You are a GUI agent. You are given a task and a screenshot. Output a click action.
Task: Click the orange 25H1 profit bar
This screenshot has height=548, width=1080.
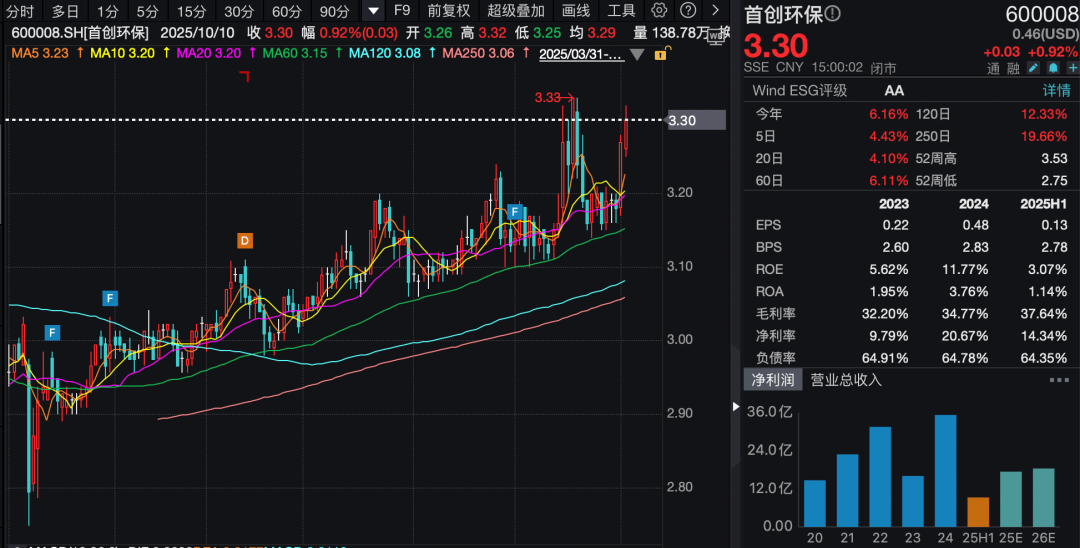(x=978, y=511)
